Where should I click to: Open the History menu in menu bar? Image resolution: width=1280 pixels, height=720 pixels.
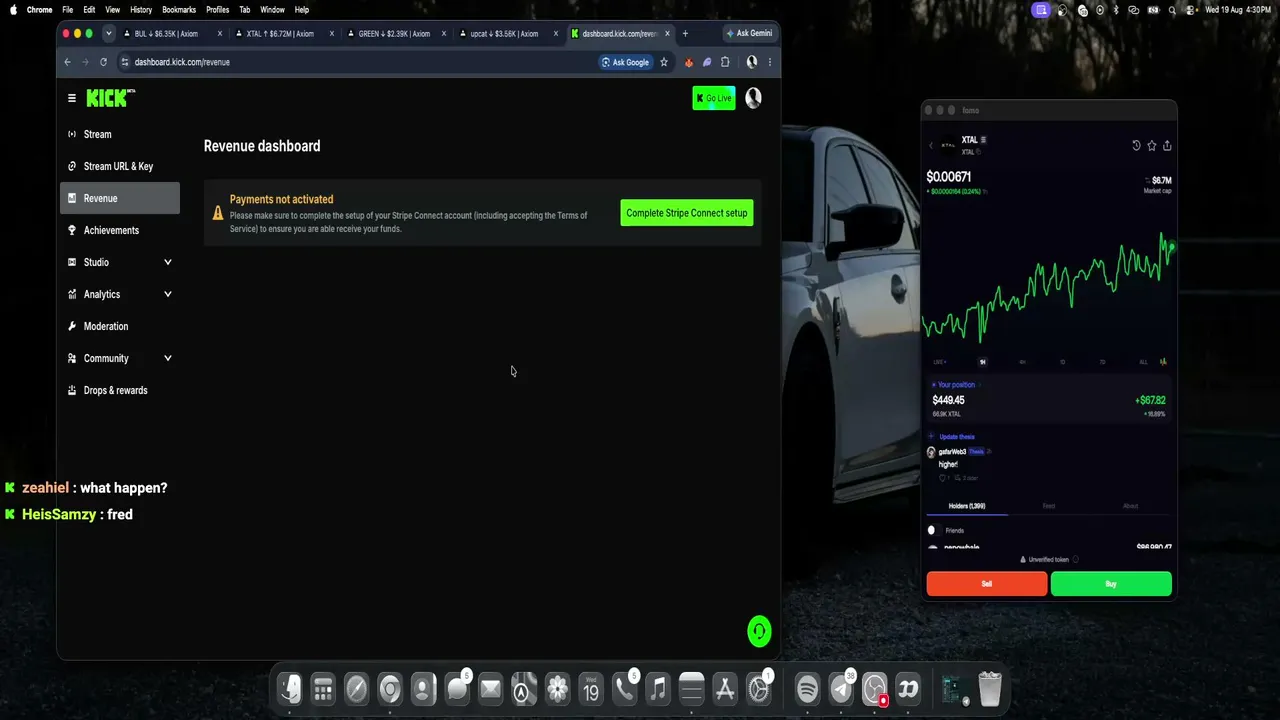click(x=141, y=10)
